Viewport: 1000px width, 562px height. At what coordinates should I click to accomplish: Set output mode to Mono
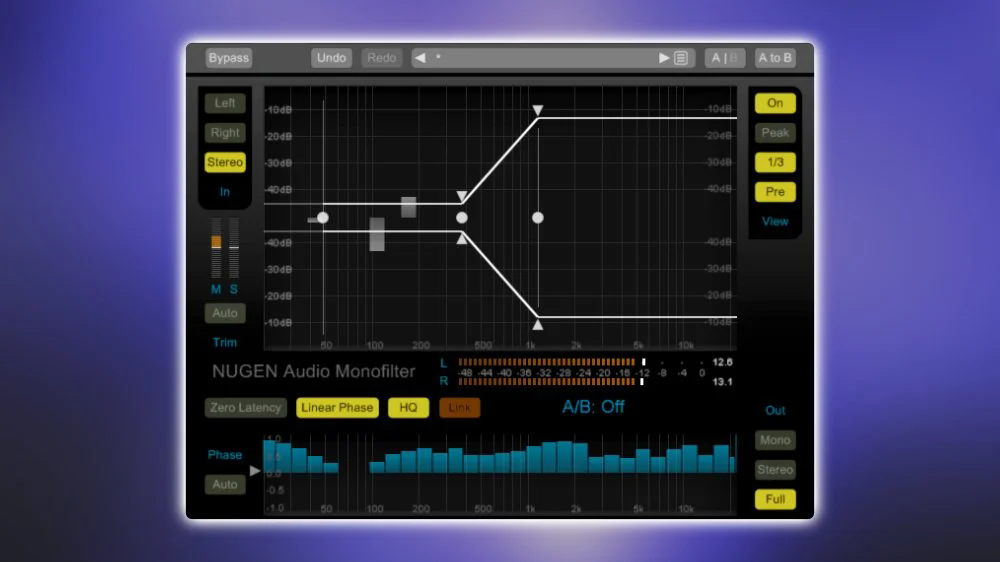point(775,440)
